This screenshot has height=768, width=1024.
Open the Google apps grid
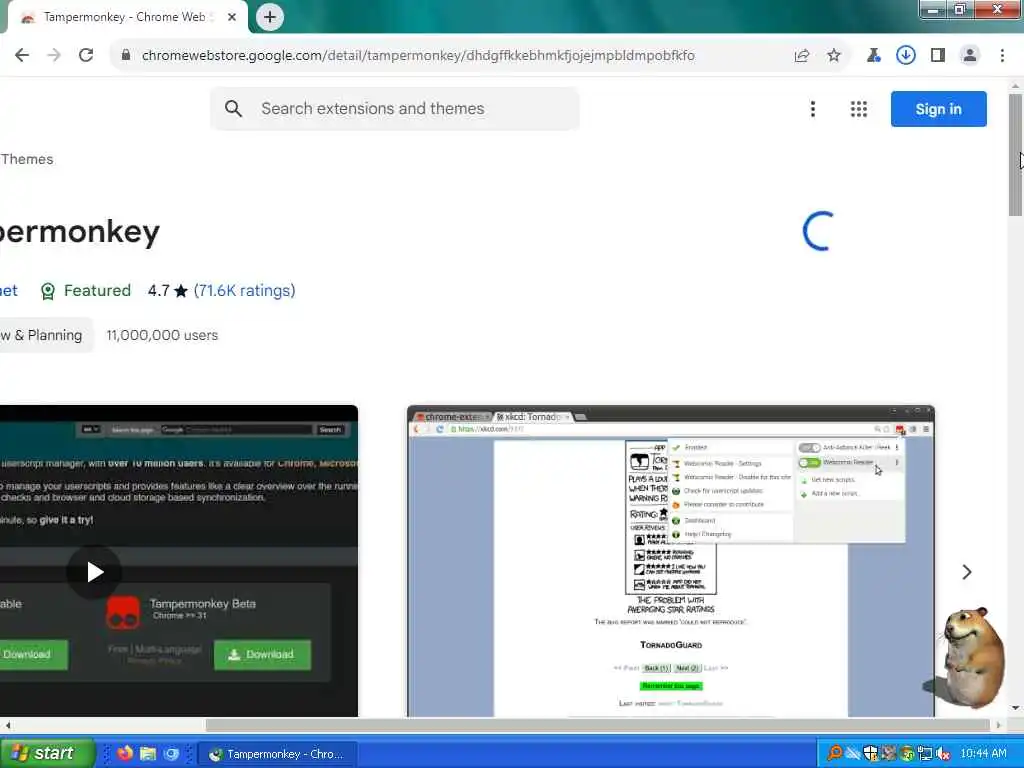859,109
